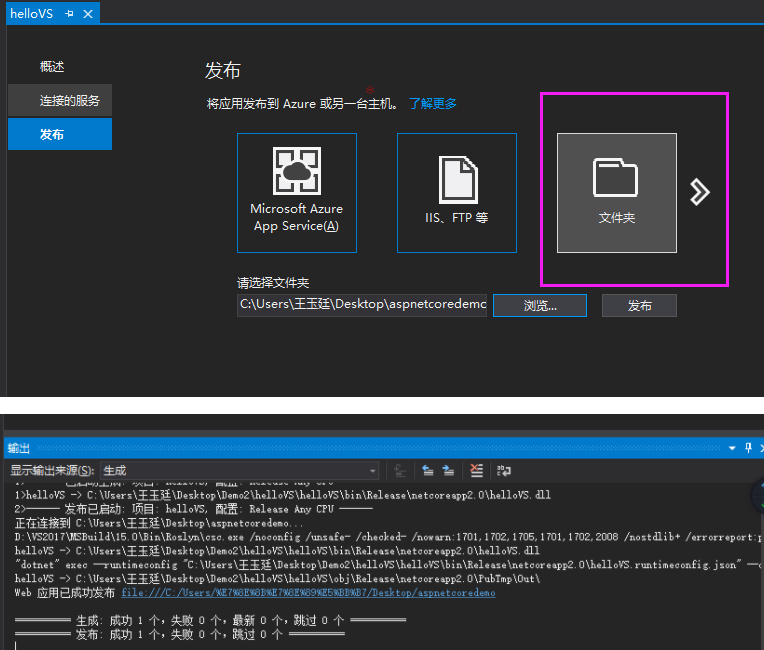764x650 pixels.
Task: Clear all output with the red X icon
Action: 476,471
